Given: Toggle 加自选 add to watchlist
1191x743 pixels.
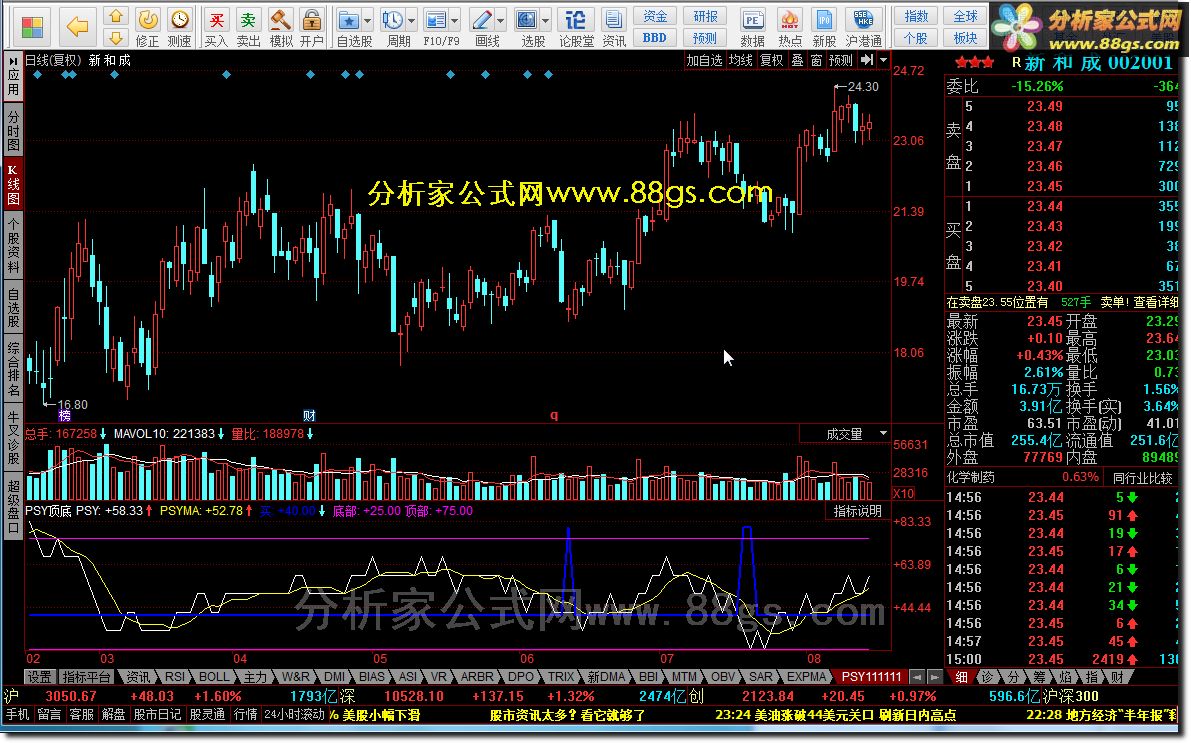Looking at the screenshot, I should pos(704,60).
